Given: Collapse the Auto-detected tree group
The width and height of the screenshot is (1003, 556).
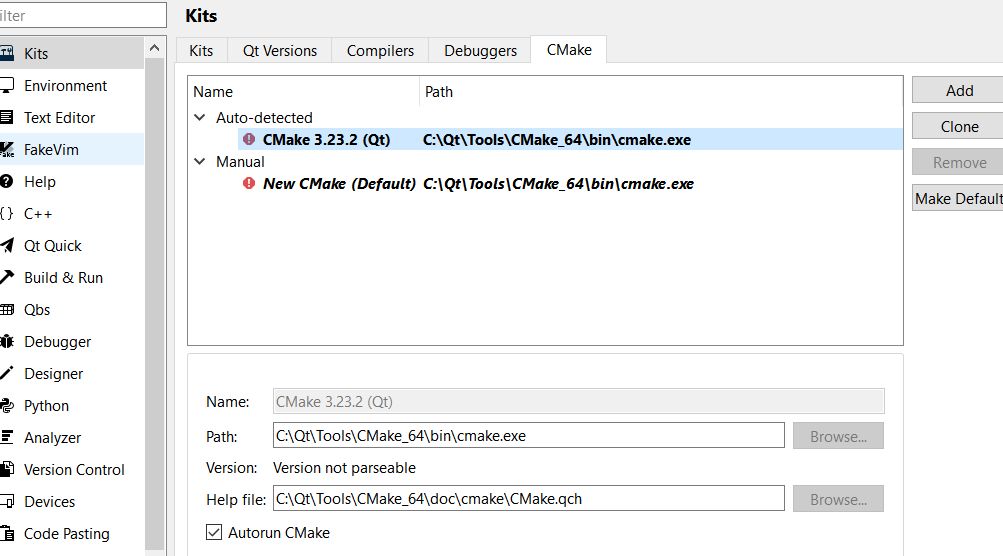Looking at the screenshot, I should tap(200, 118).
